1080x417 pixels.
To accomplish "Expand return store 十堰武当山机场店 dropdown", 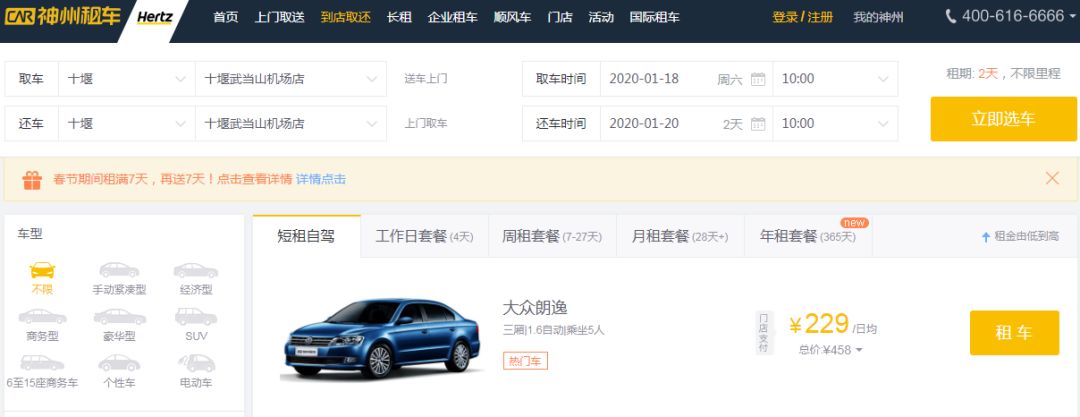I will [371, 124].
